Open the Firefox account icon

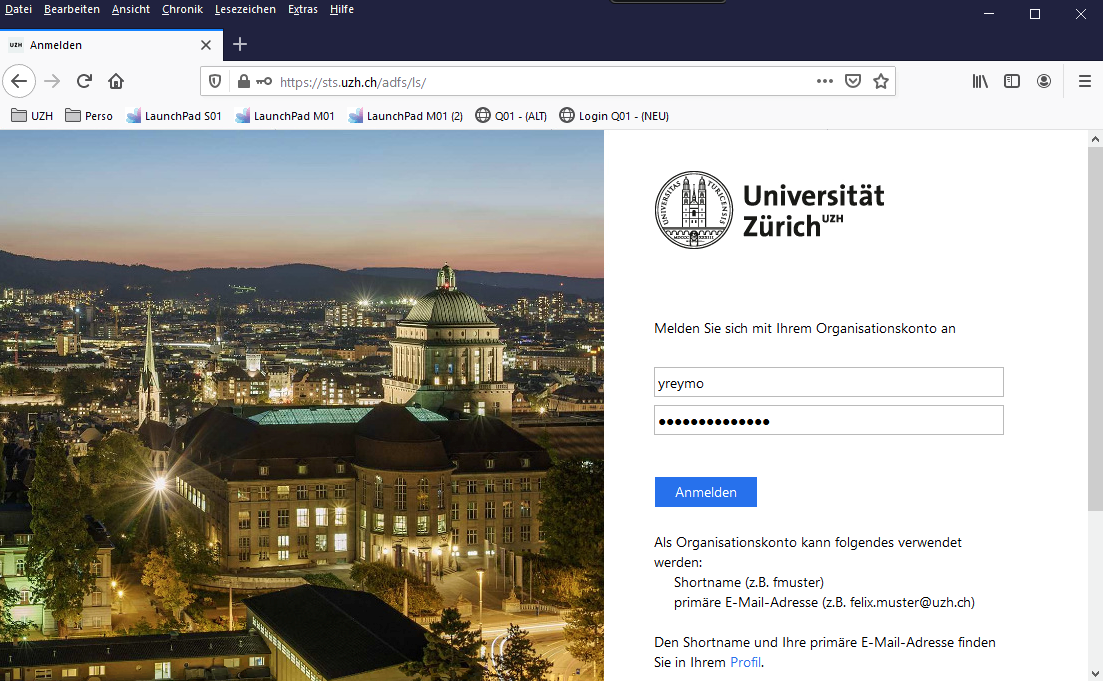coord(1044,81)
